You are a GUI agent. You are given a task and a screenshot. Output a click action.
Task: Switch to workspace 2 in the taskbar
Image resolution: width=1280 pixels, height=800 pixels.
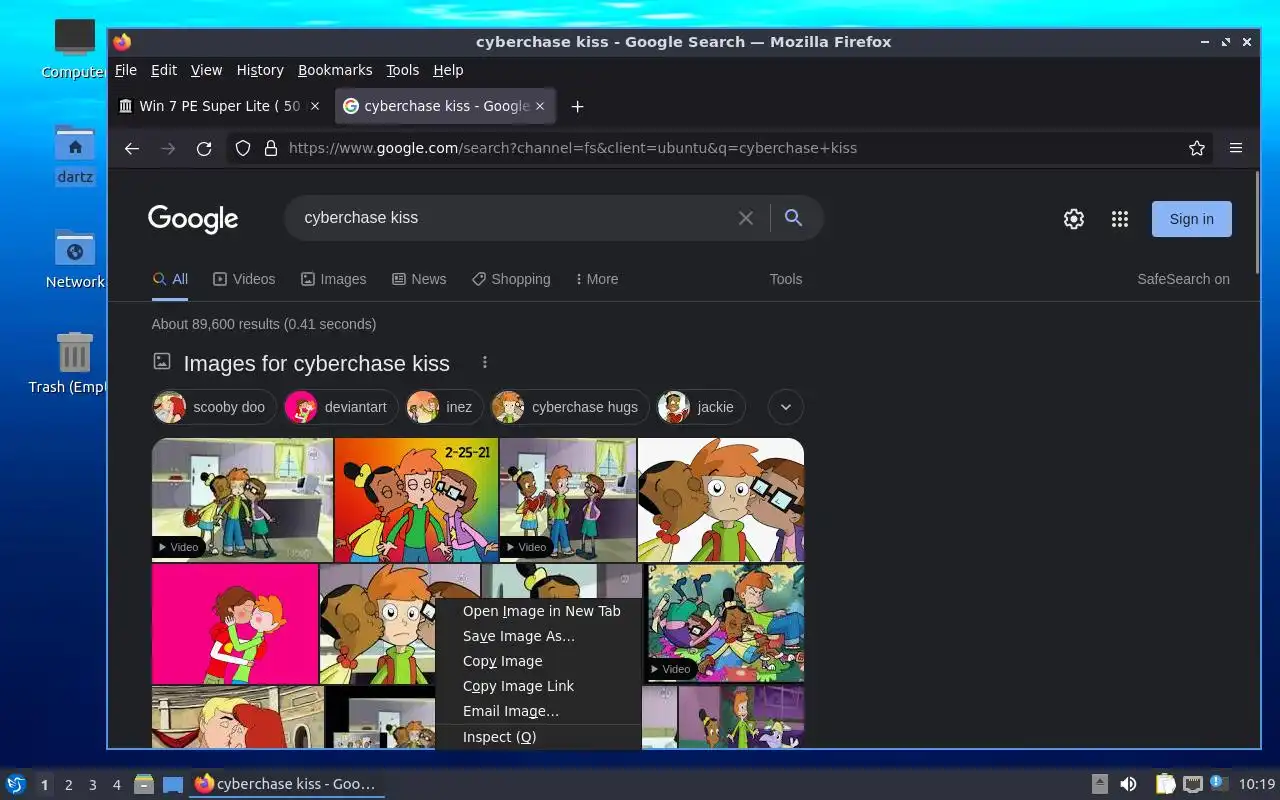[69, 785]
